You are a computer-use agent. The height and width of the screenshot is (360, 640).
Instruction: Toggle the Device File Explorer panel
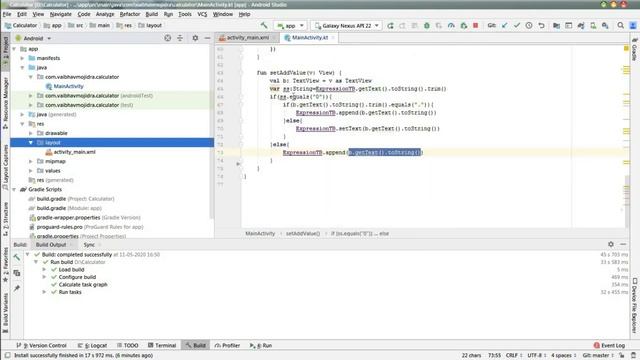tap(635, 305)
